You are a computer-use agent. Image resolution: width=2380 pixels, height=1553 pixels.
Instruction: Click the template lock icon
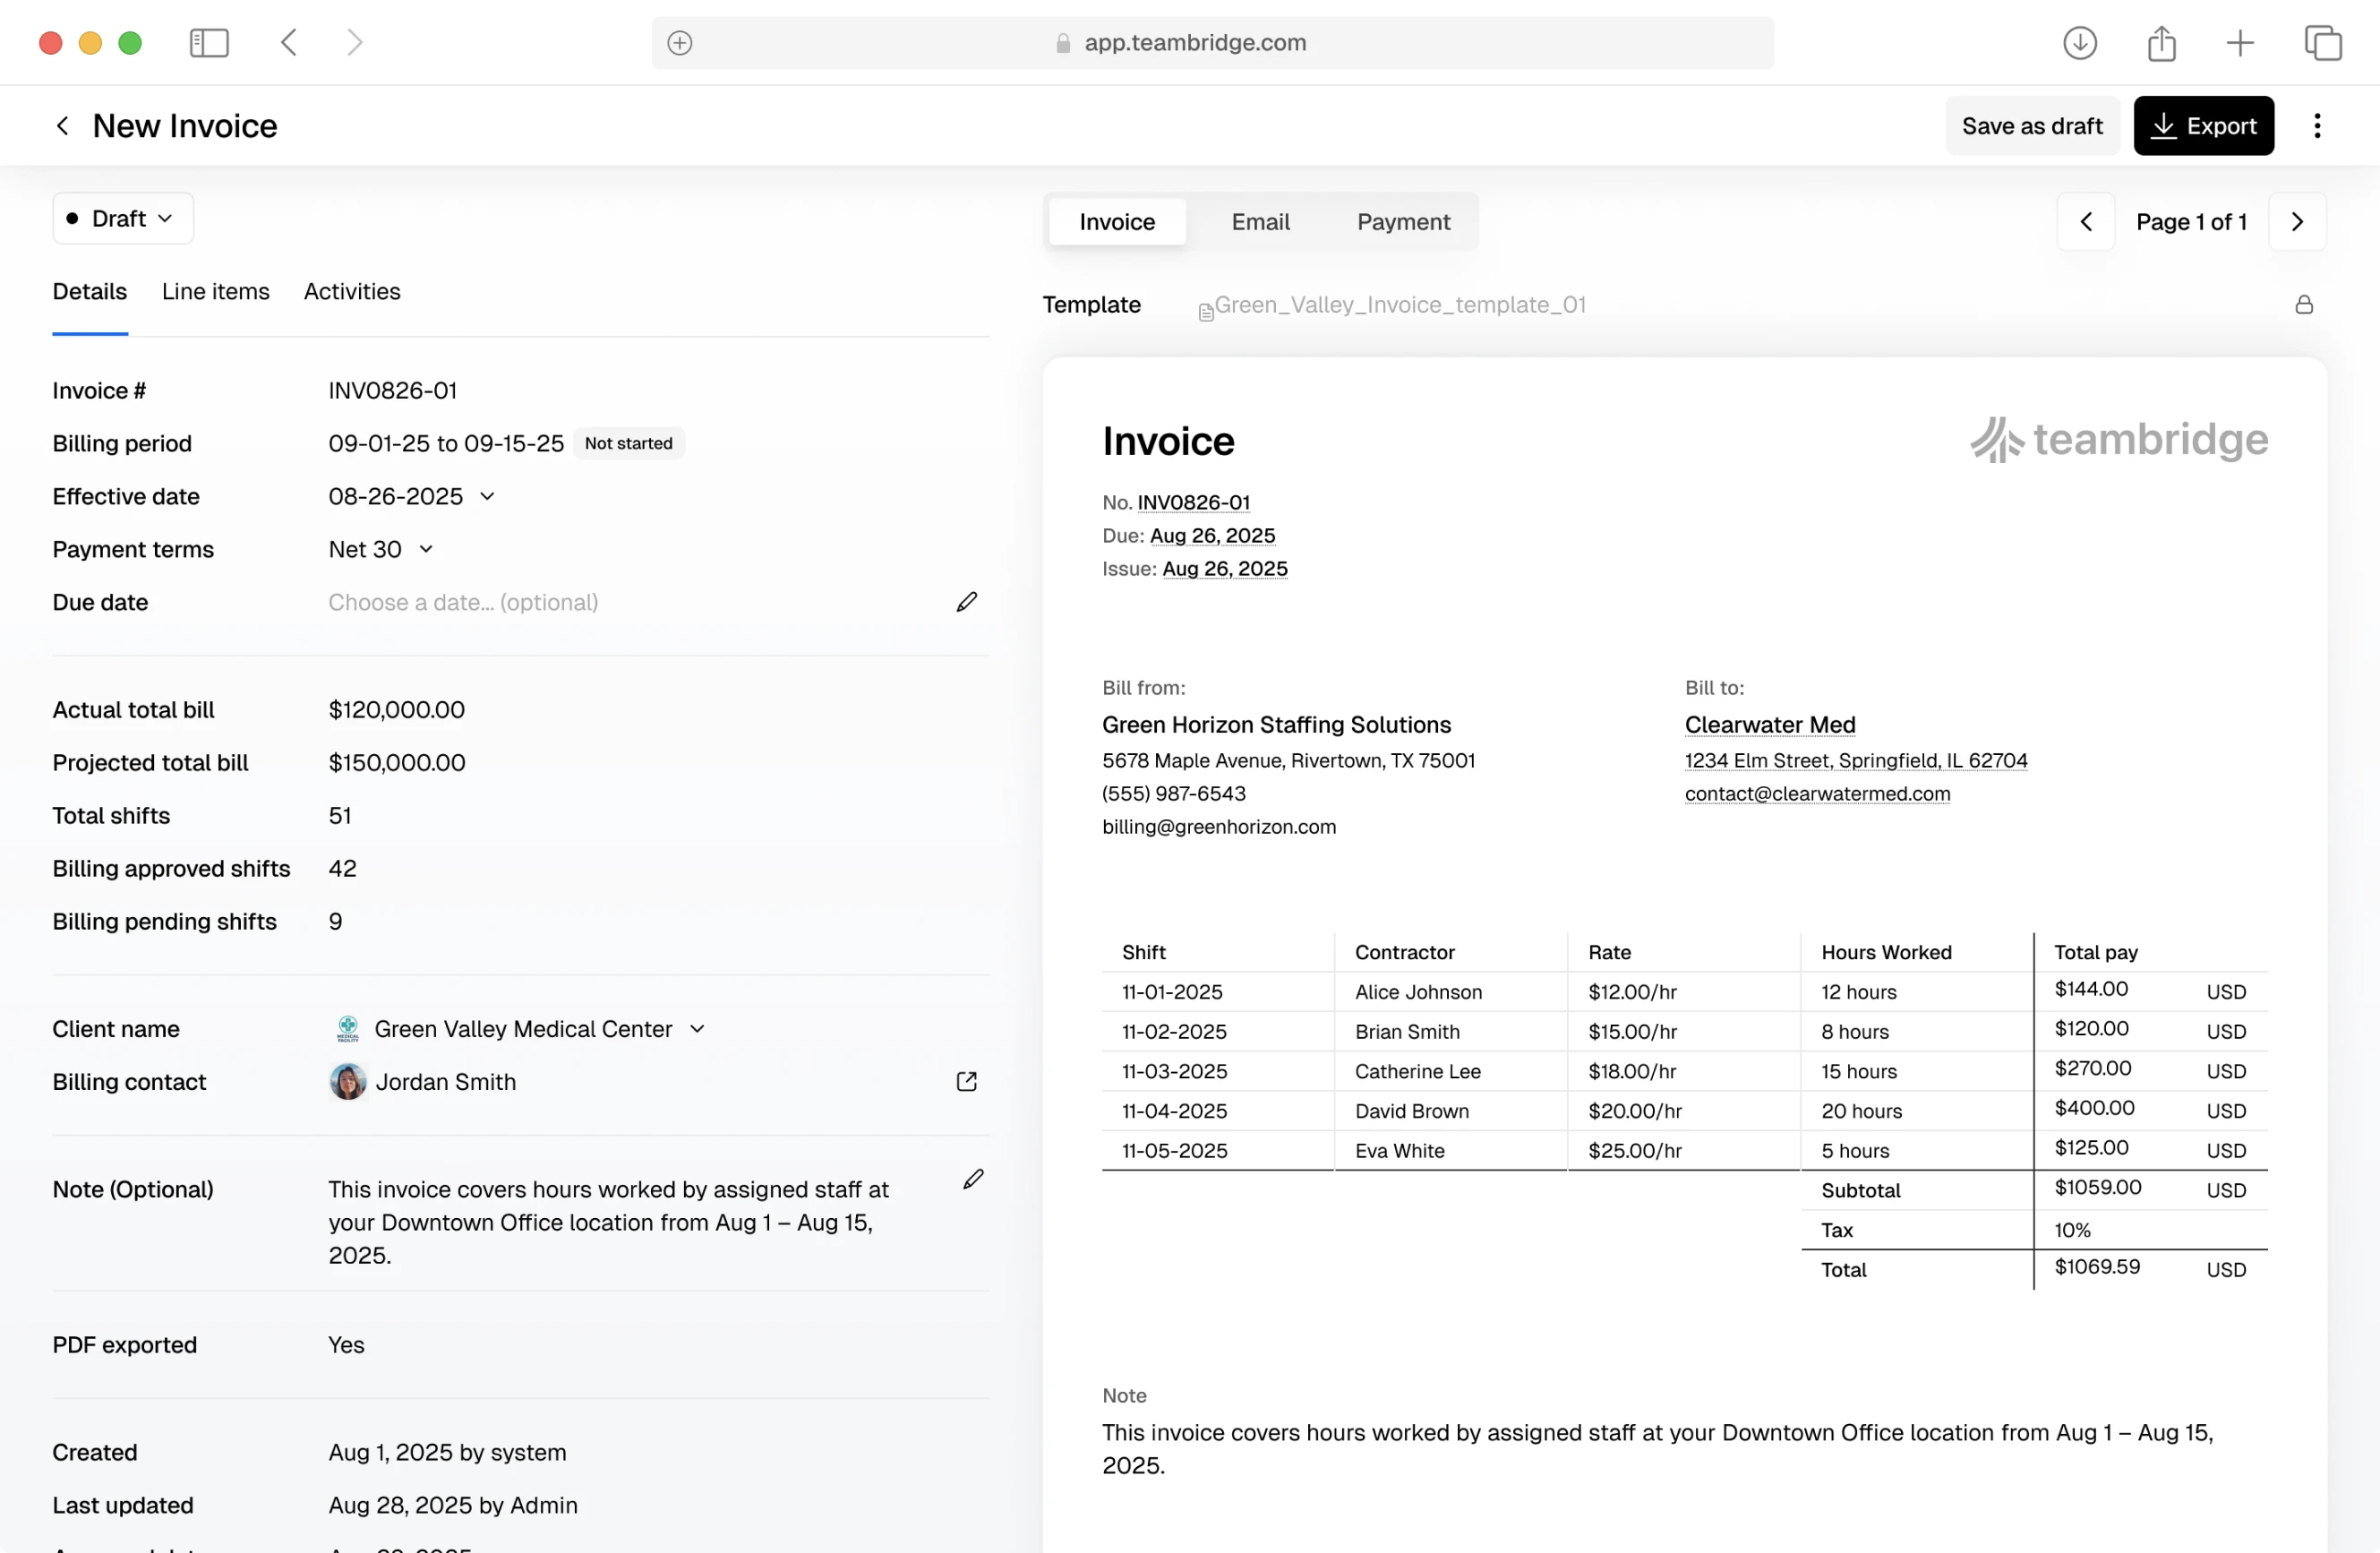click(x=2303, y=305)
